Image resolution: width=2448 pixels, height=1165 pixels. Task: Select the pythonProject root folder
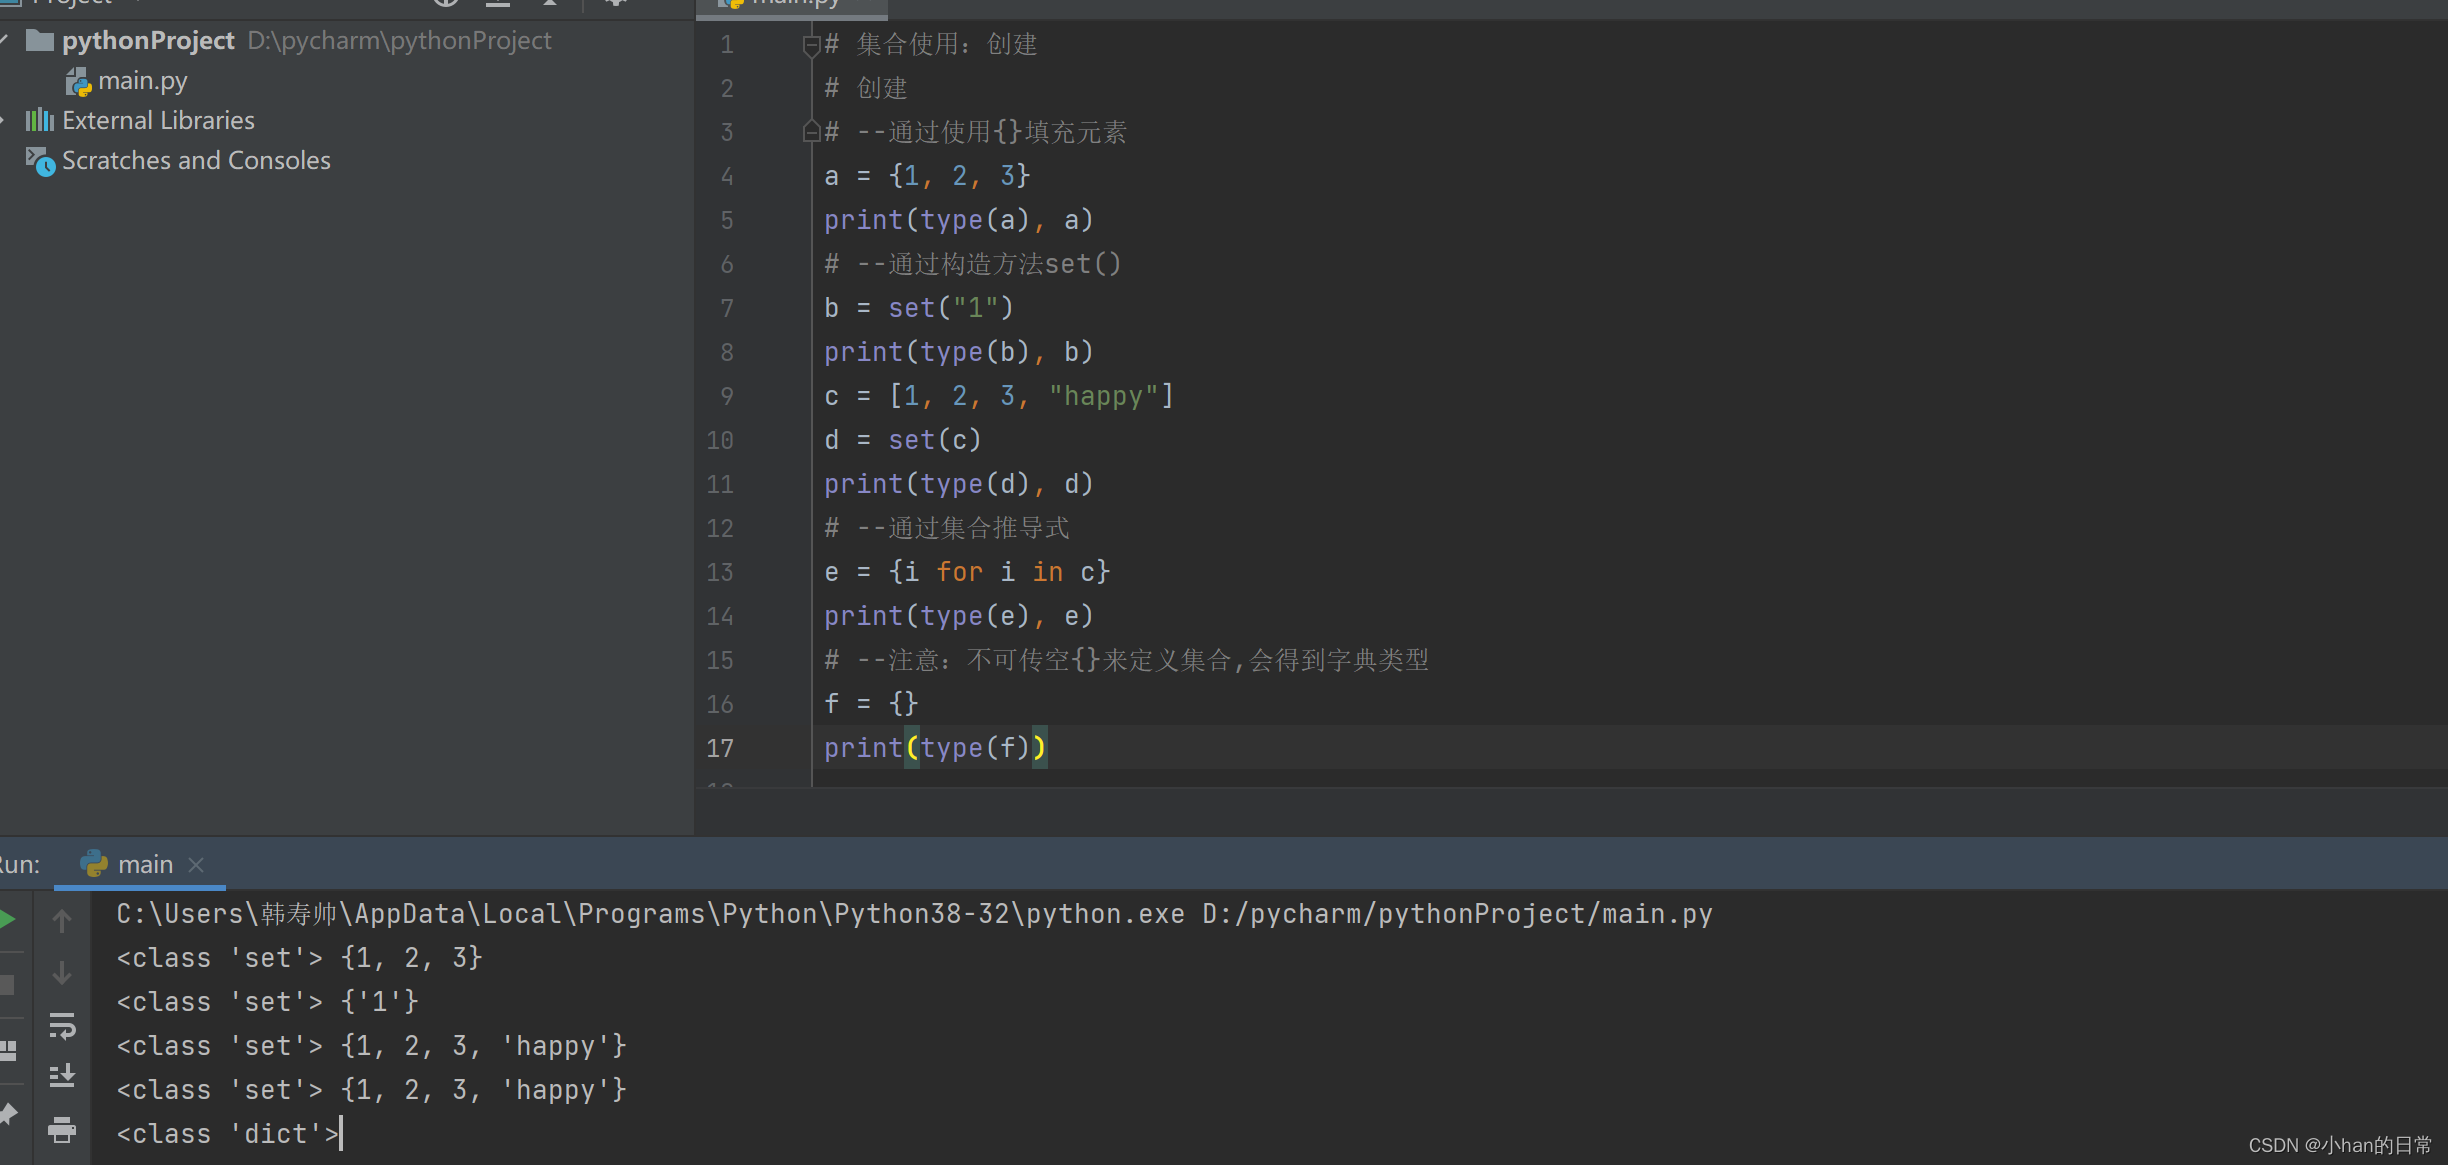(x=148, y=41)
